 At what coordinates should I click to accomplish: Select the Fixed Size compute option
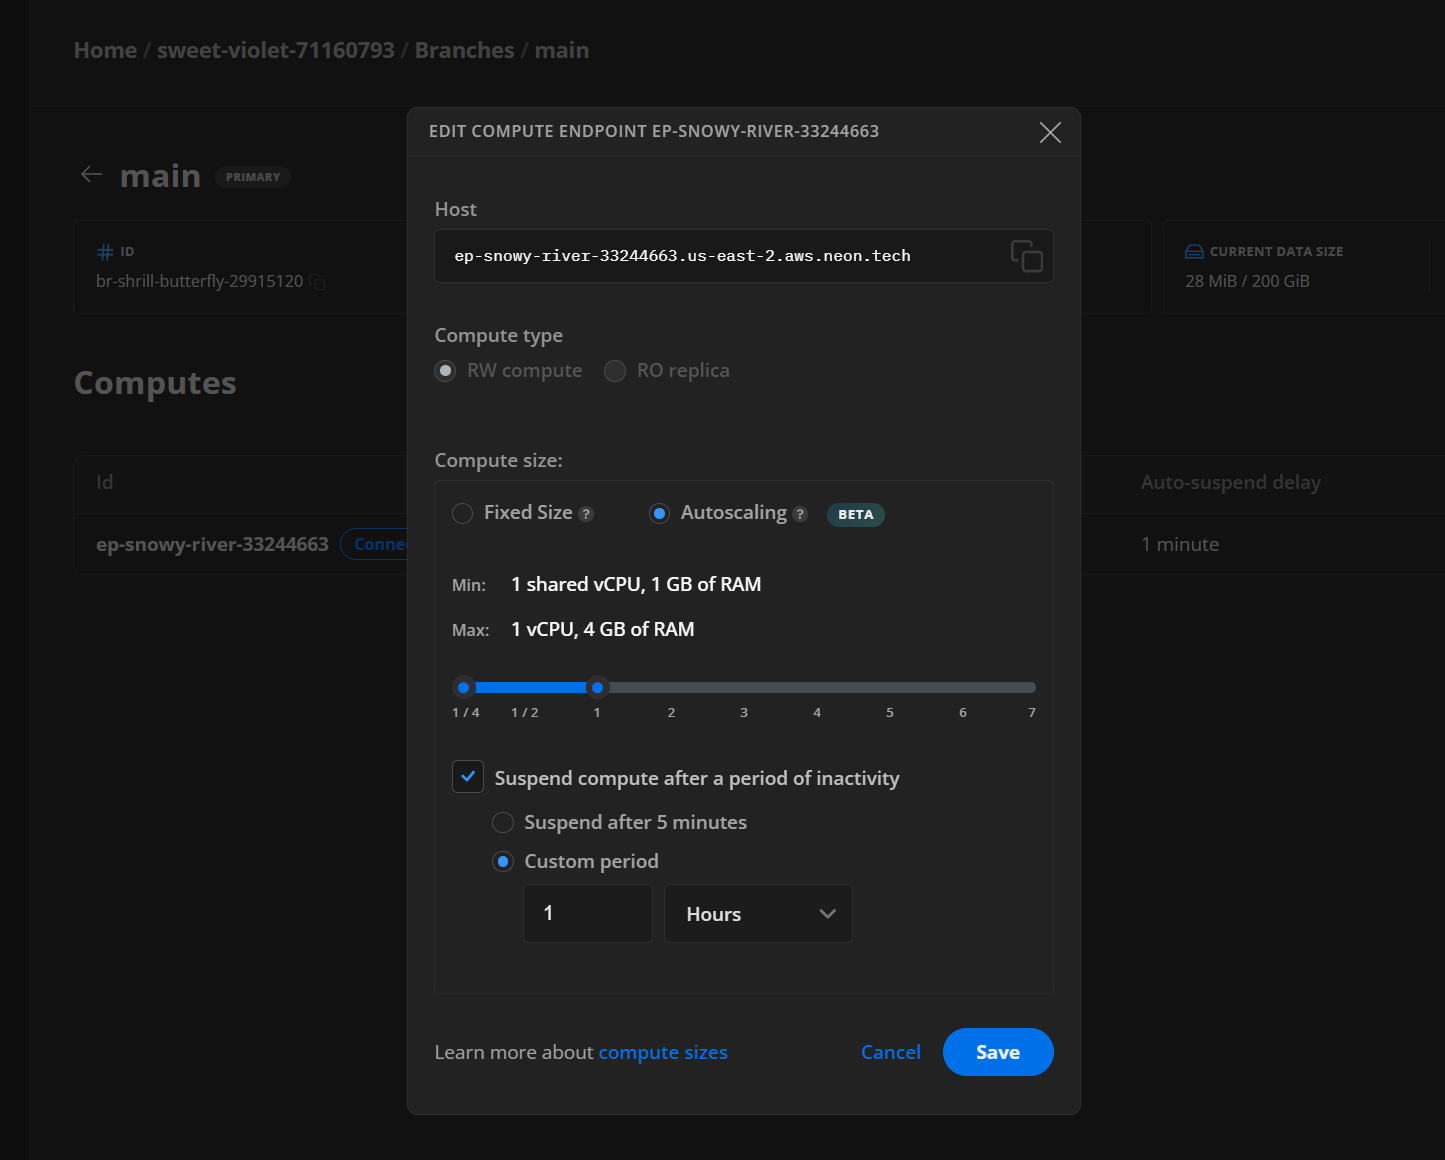click(x=462, y=512)
